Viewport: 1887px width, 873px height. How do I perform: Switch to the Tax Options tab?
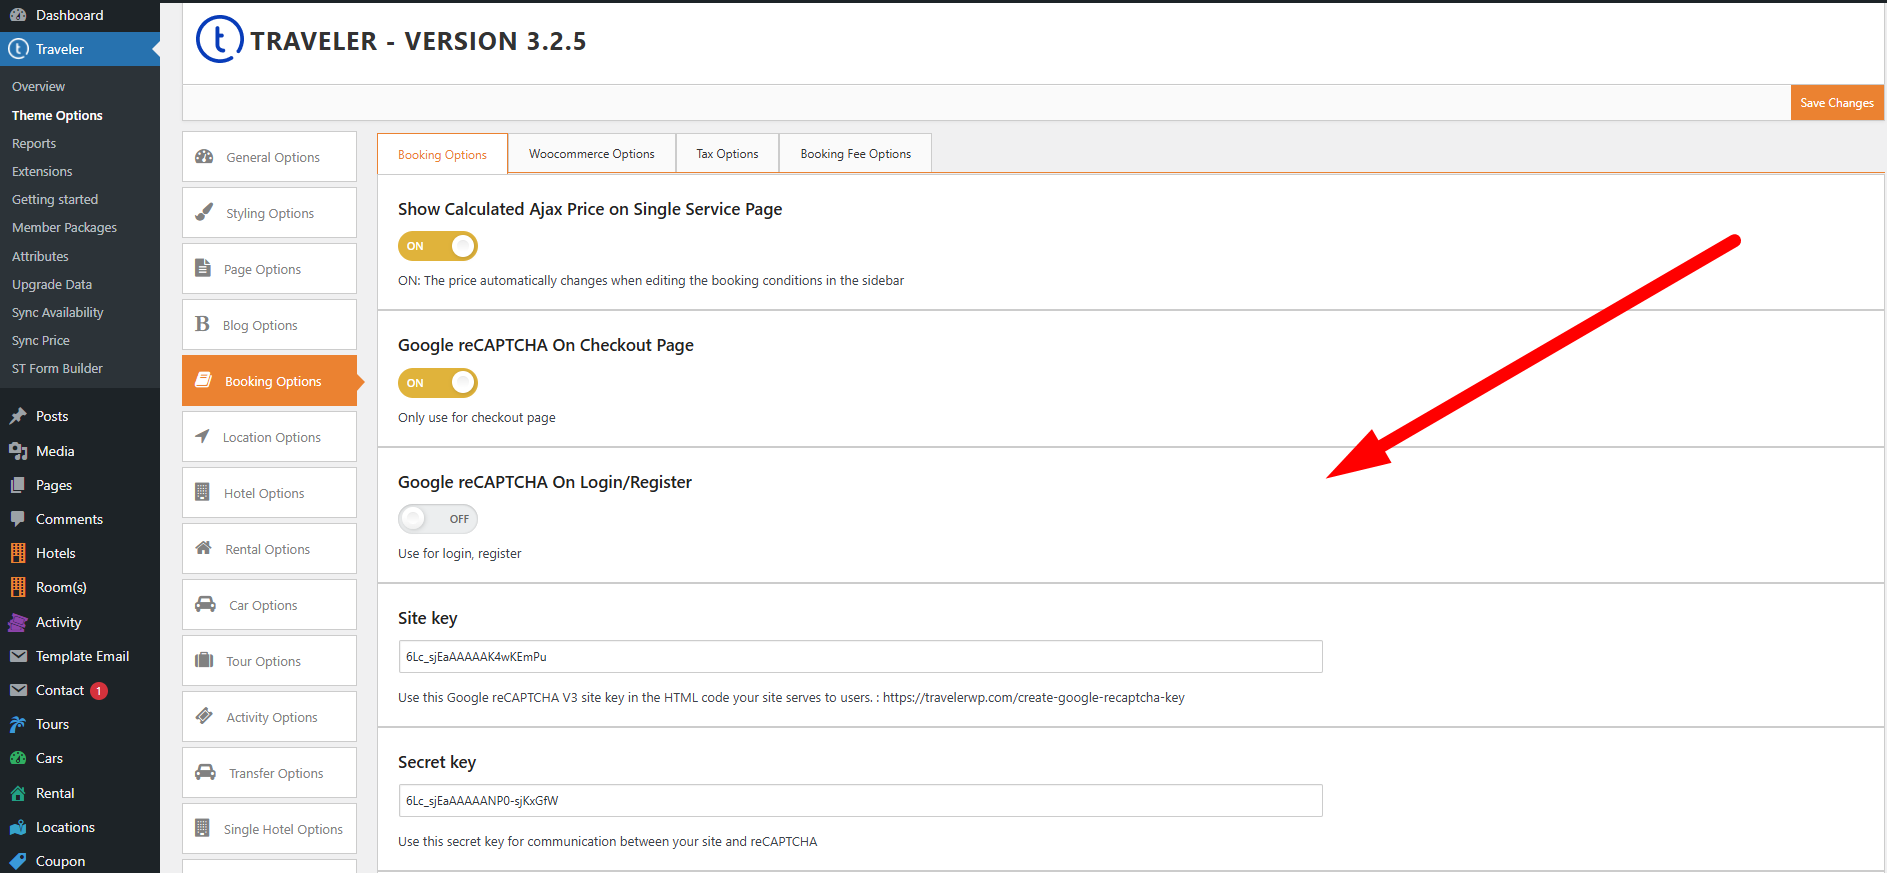click(727, 154)
